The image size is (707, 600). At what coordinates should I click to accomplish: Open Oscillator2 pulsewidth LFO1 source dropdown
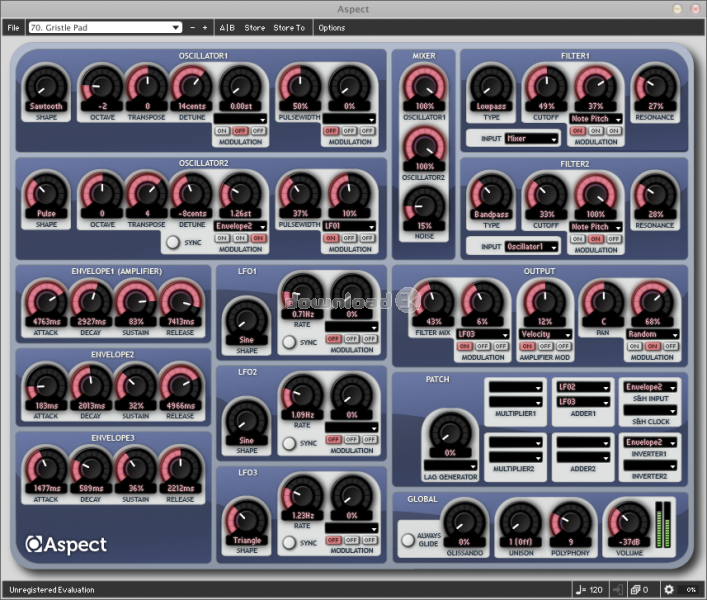coord(349,226)
